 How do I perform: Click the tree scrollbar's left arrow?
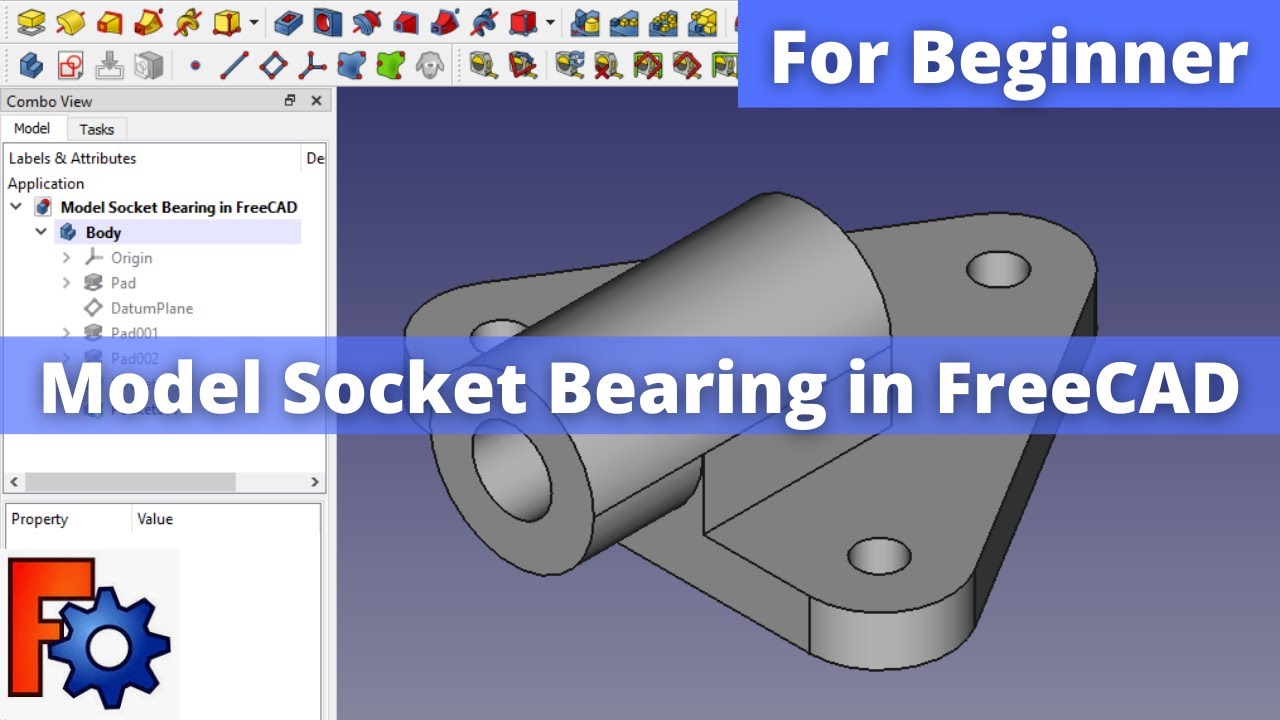[x=14, y=482]
